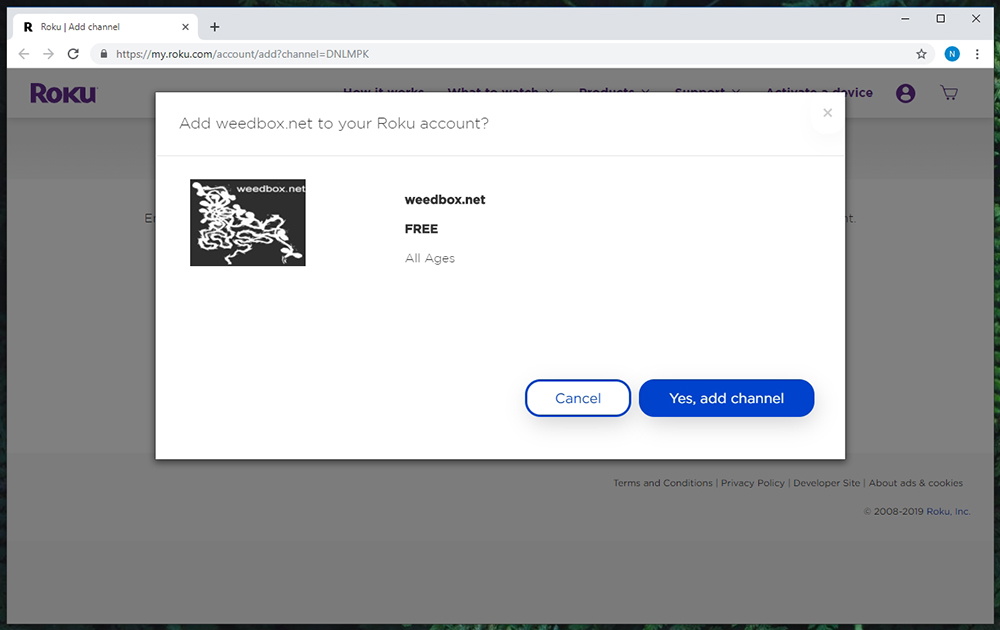Click the Roku, Inc. footer link
The width and height of the screenshot is (1000, 630).
[x=948, y=511]
